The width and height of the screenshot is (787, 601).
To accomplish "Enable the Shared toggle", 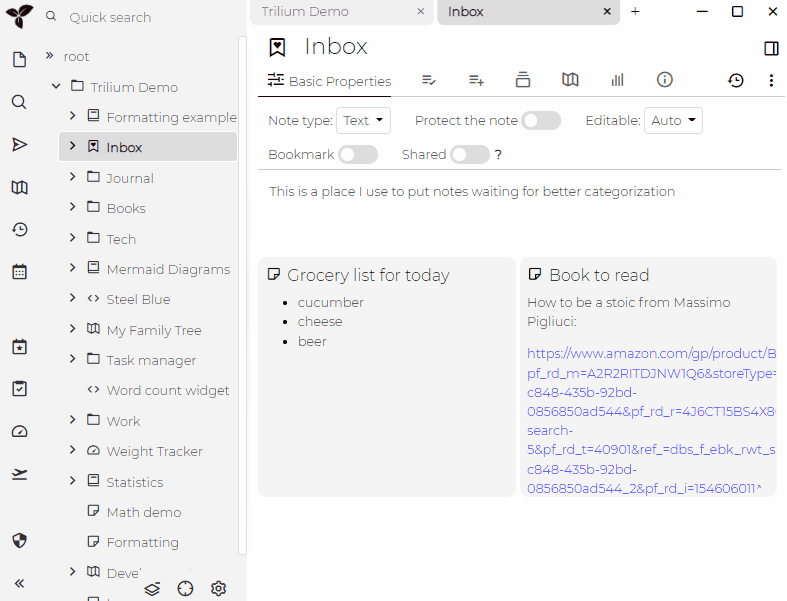I will (x=470, y=155).
